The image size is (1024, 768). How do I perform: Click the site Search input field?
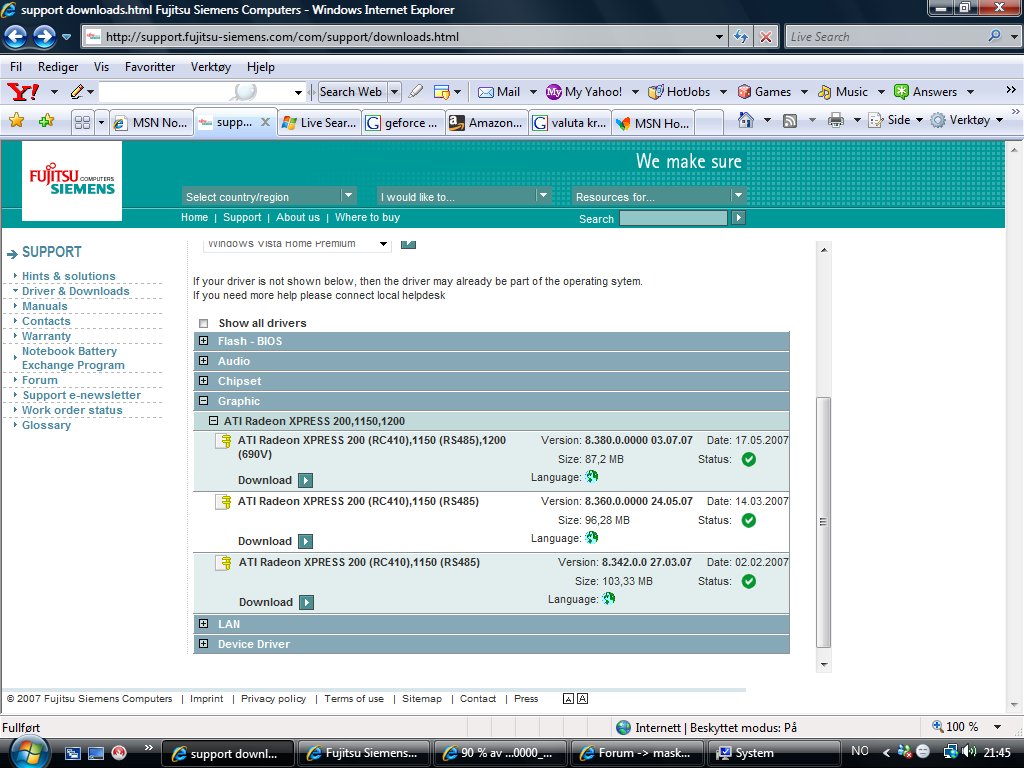673,217
